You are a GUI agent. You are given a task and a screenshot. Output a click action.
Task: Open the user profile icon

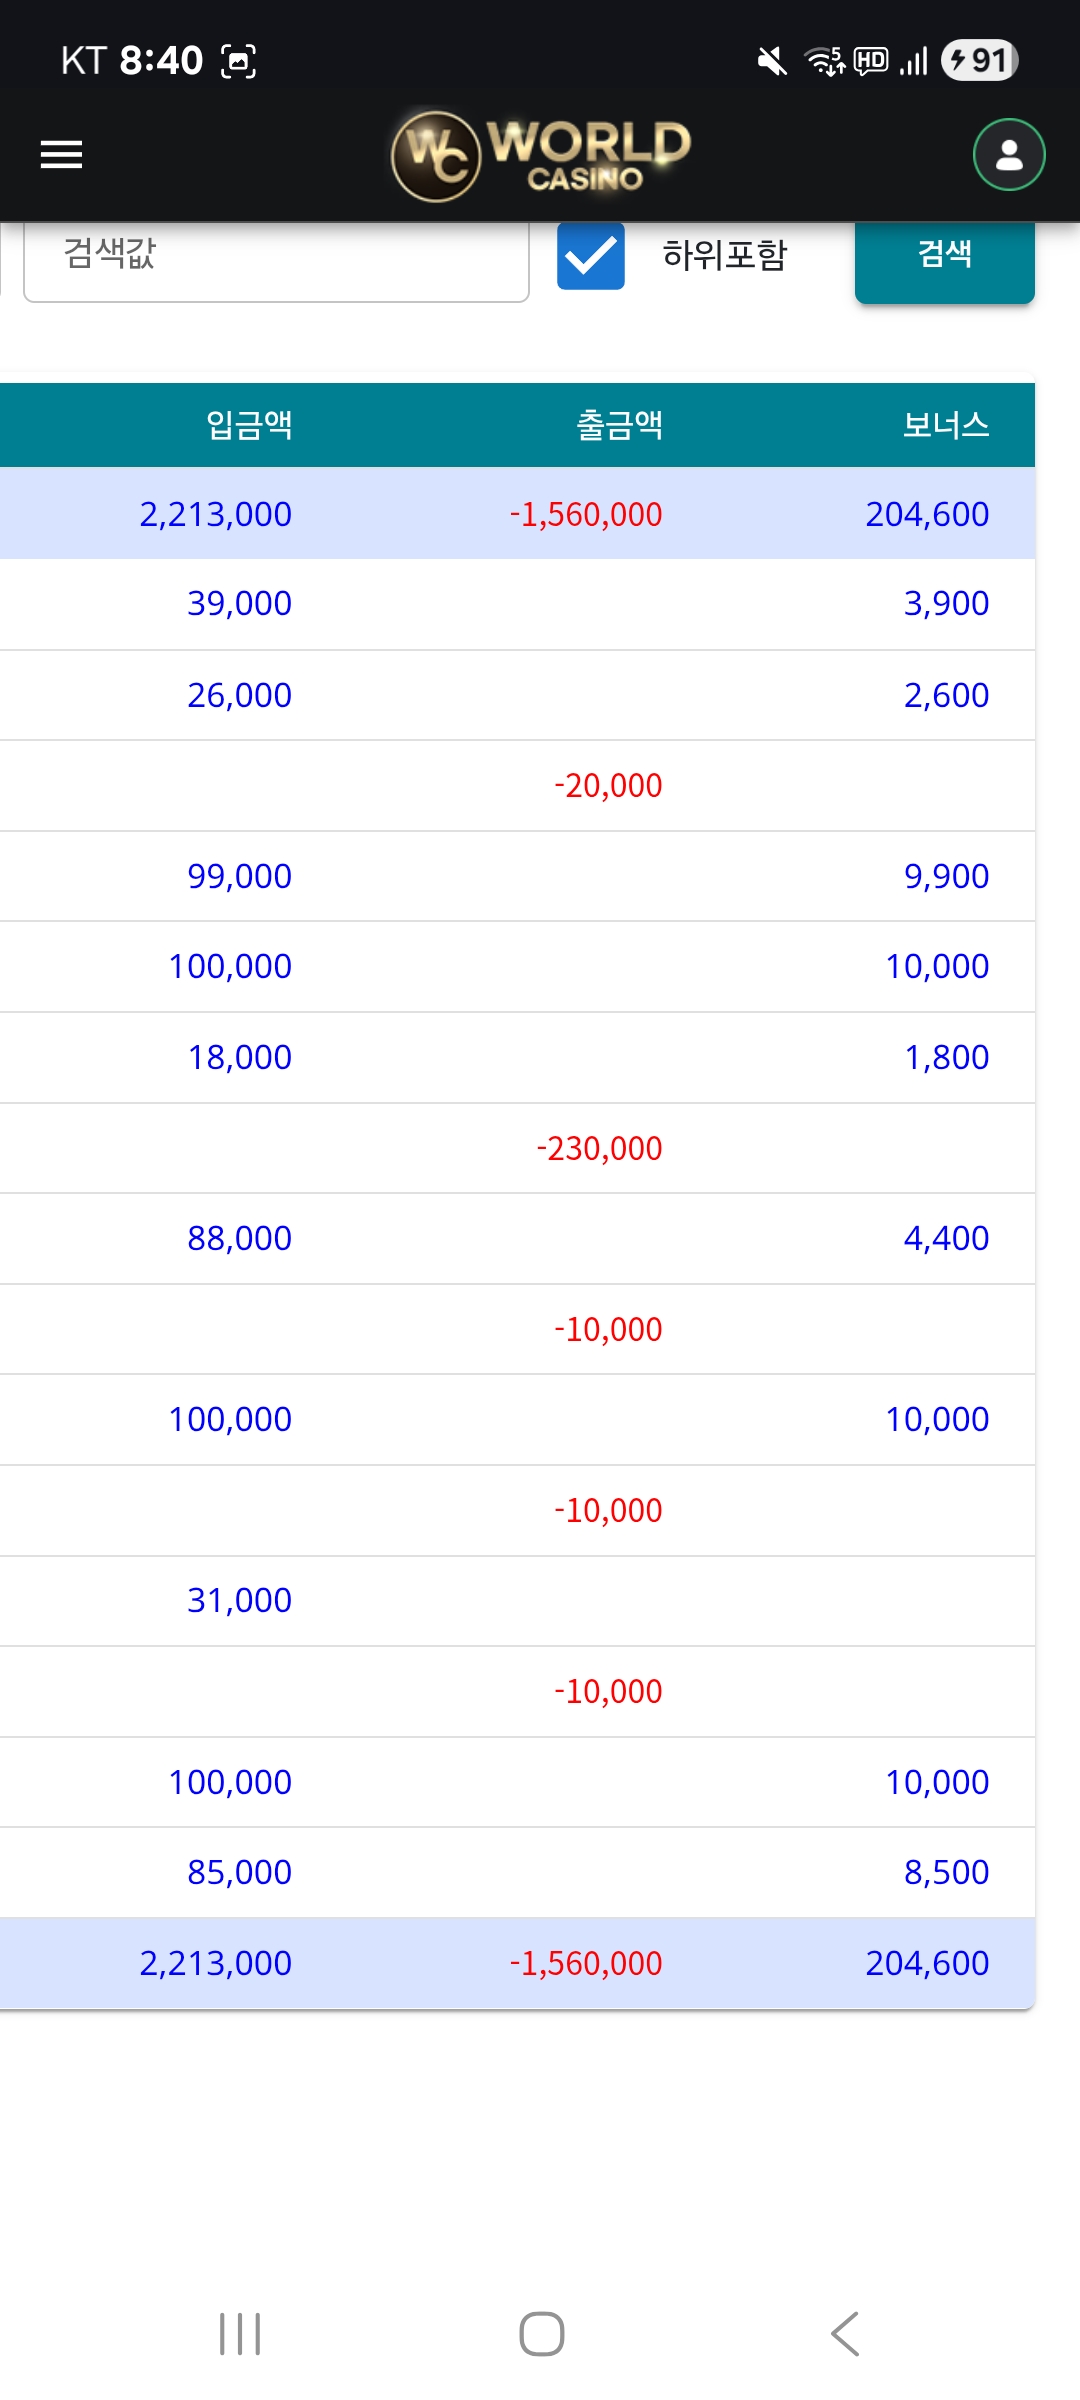coord(1009,155)
